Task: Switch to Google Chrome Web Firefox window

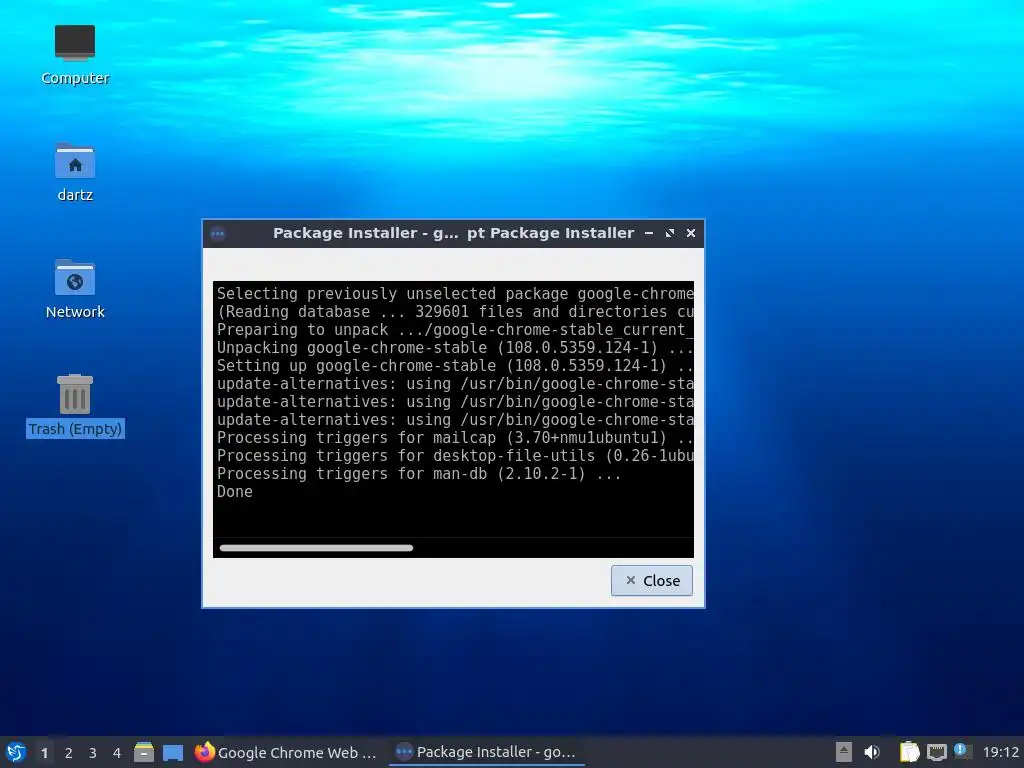Action: 286,752
